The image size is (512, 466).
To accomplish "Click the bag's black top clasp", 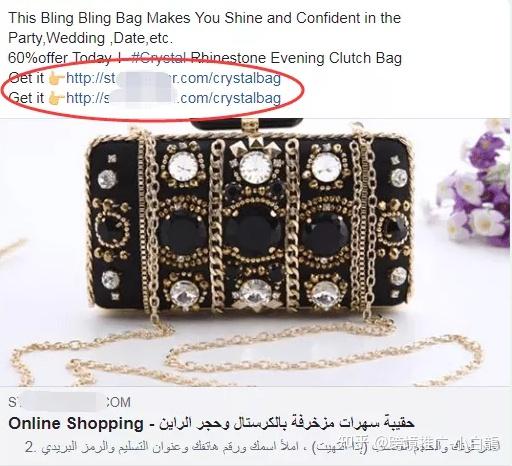I will [246, 124].
